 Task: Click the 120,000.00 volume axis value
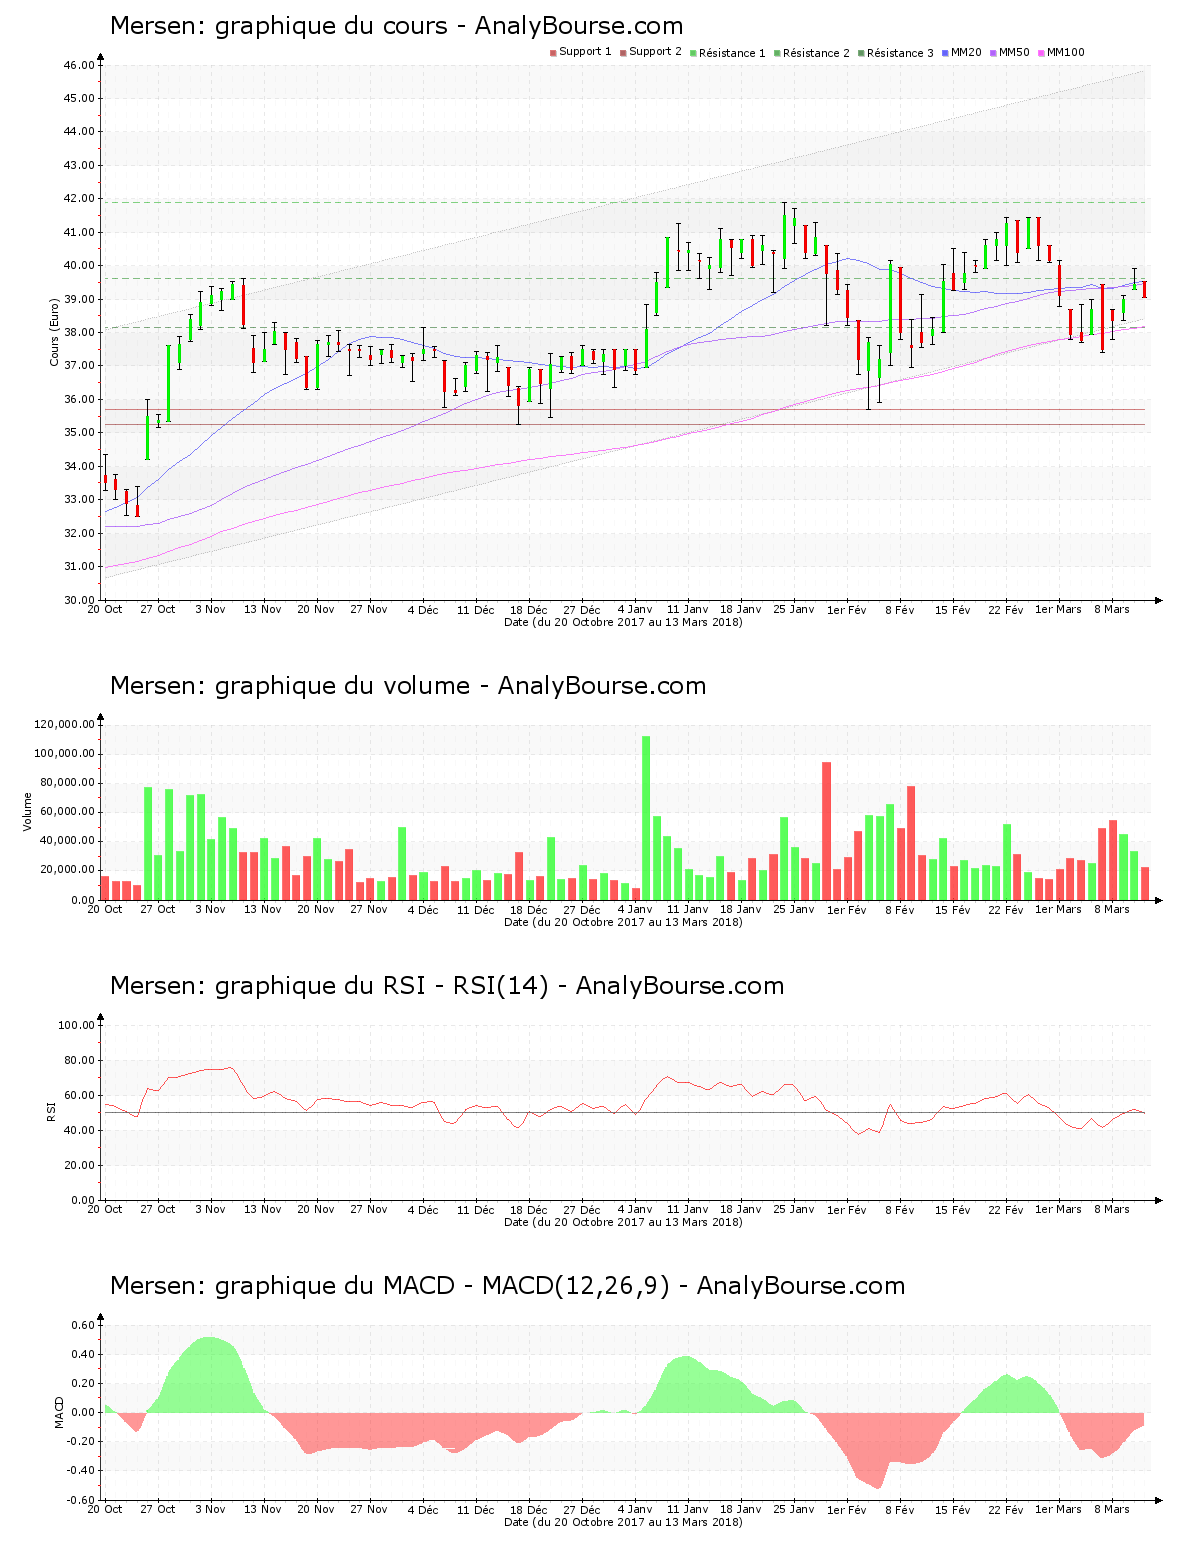coord(65,725)
